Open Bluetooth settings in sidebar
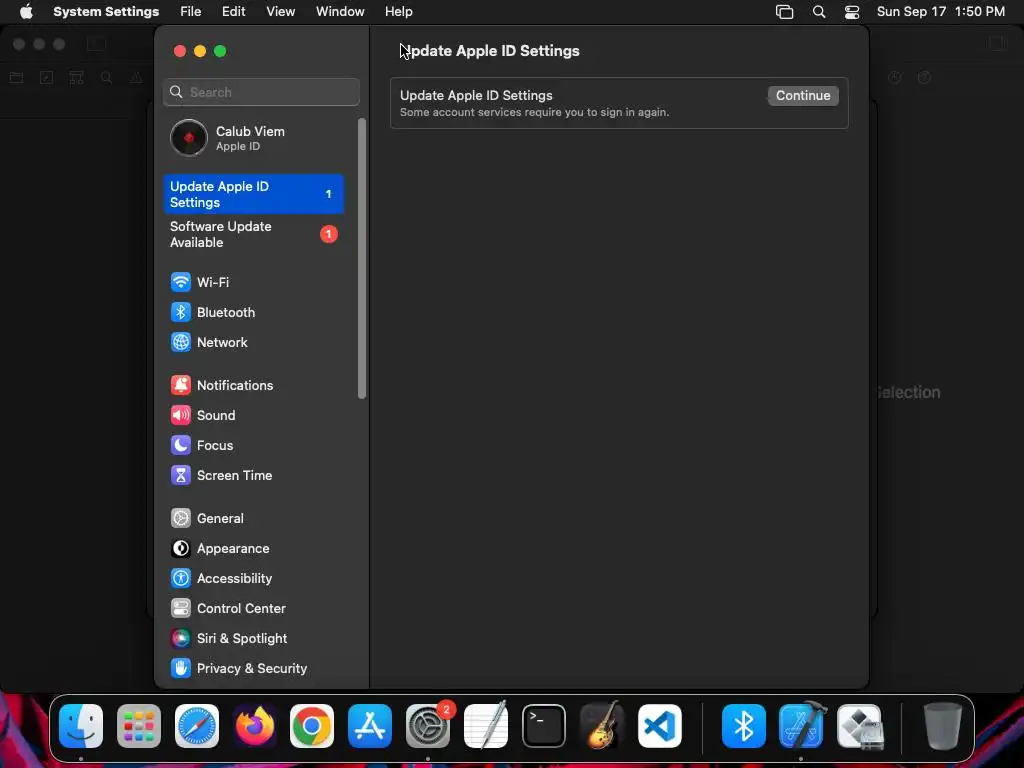The image size is (1024, 768). click(x=253, y=312)
